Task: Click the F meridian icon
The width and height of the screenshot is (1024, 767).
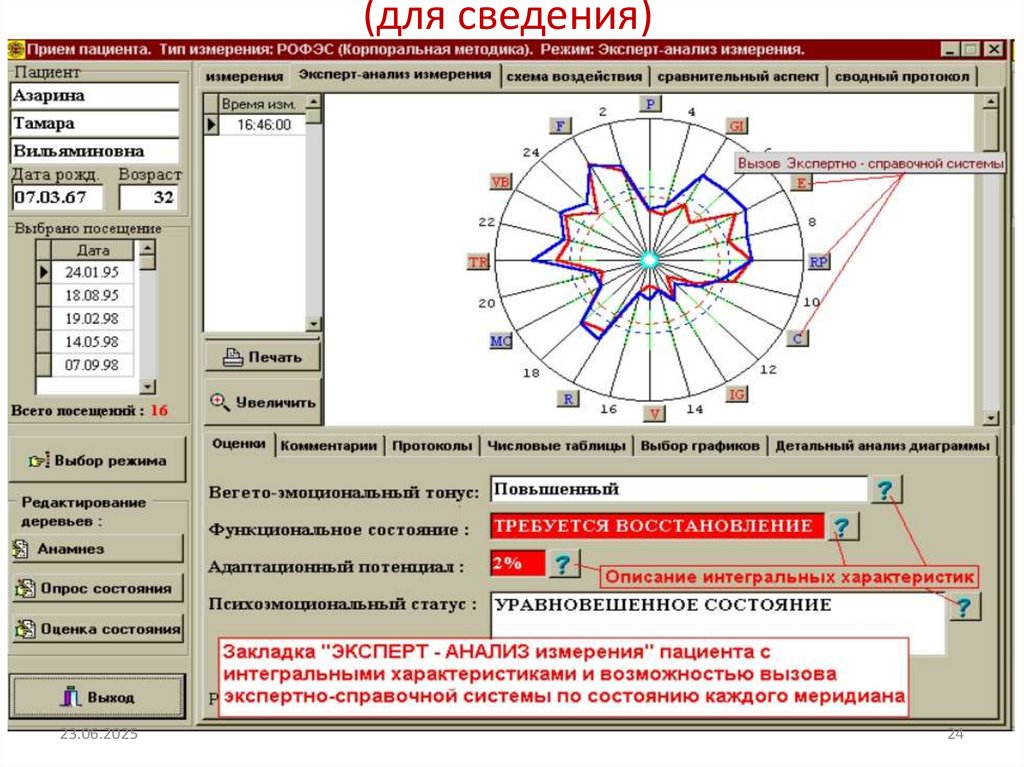Action: 559,127
